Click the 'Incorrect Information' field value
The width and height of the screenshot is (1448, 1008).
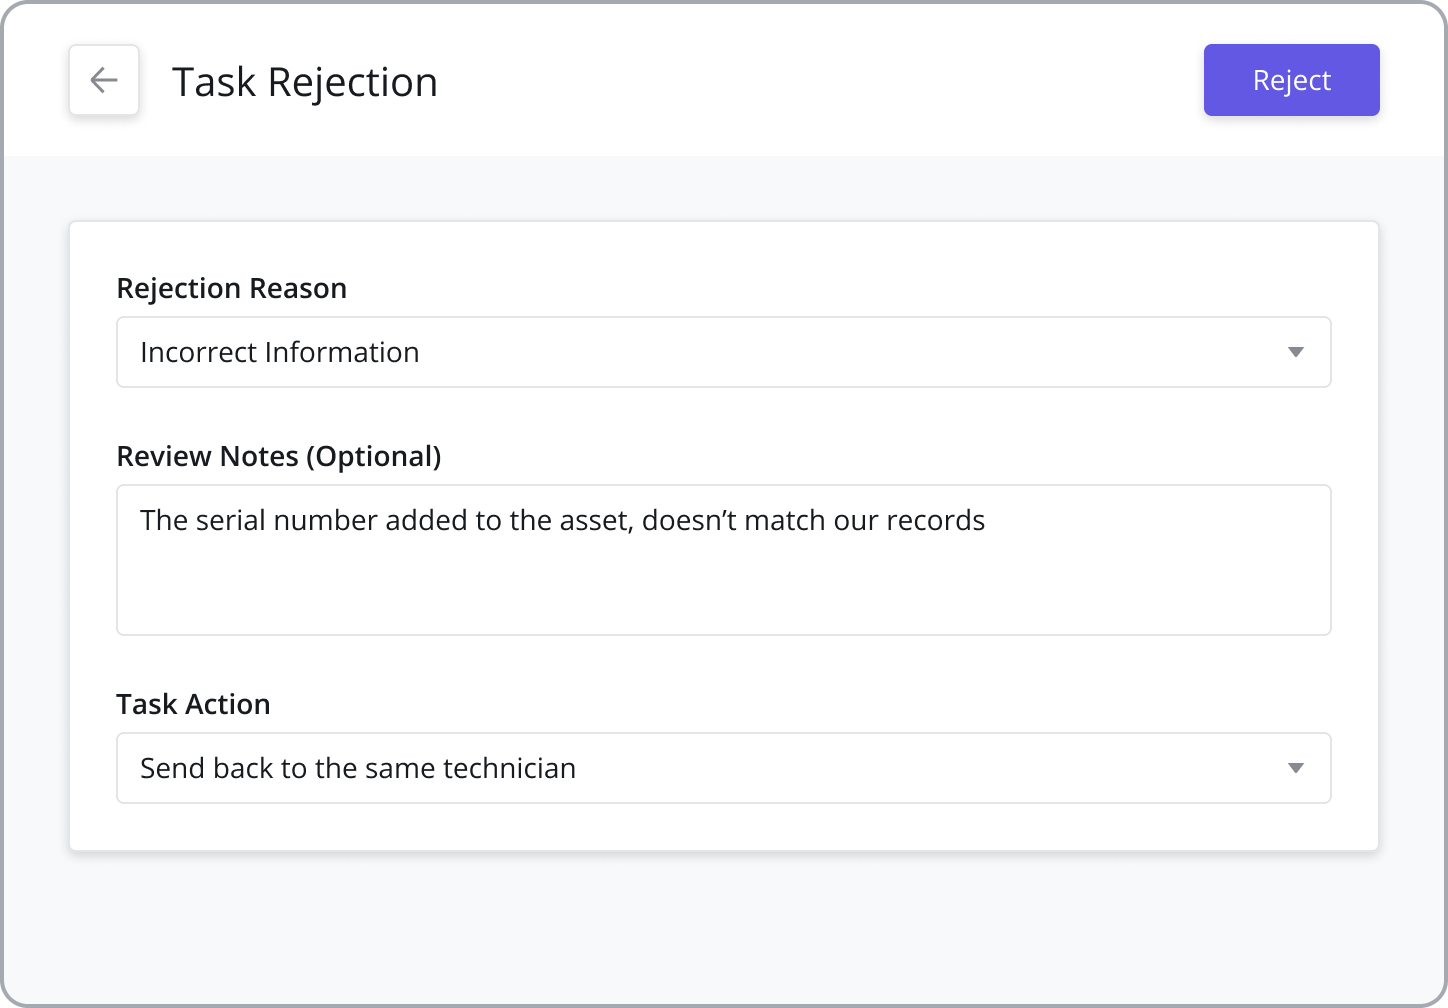click(x=280, y=352)
